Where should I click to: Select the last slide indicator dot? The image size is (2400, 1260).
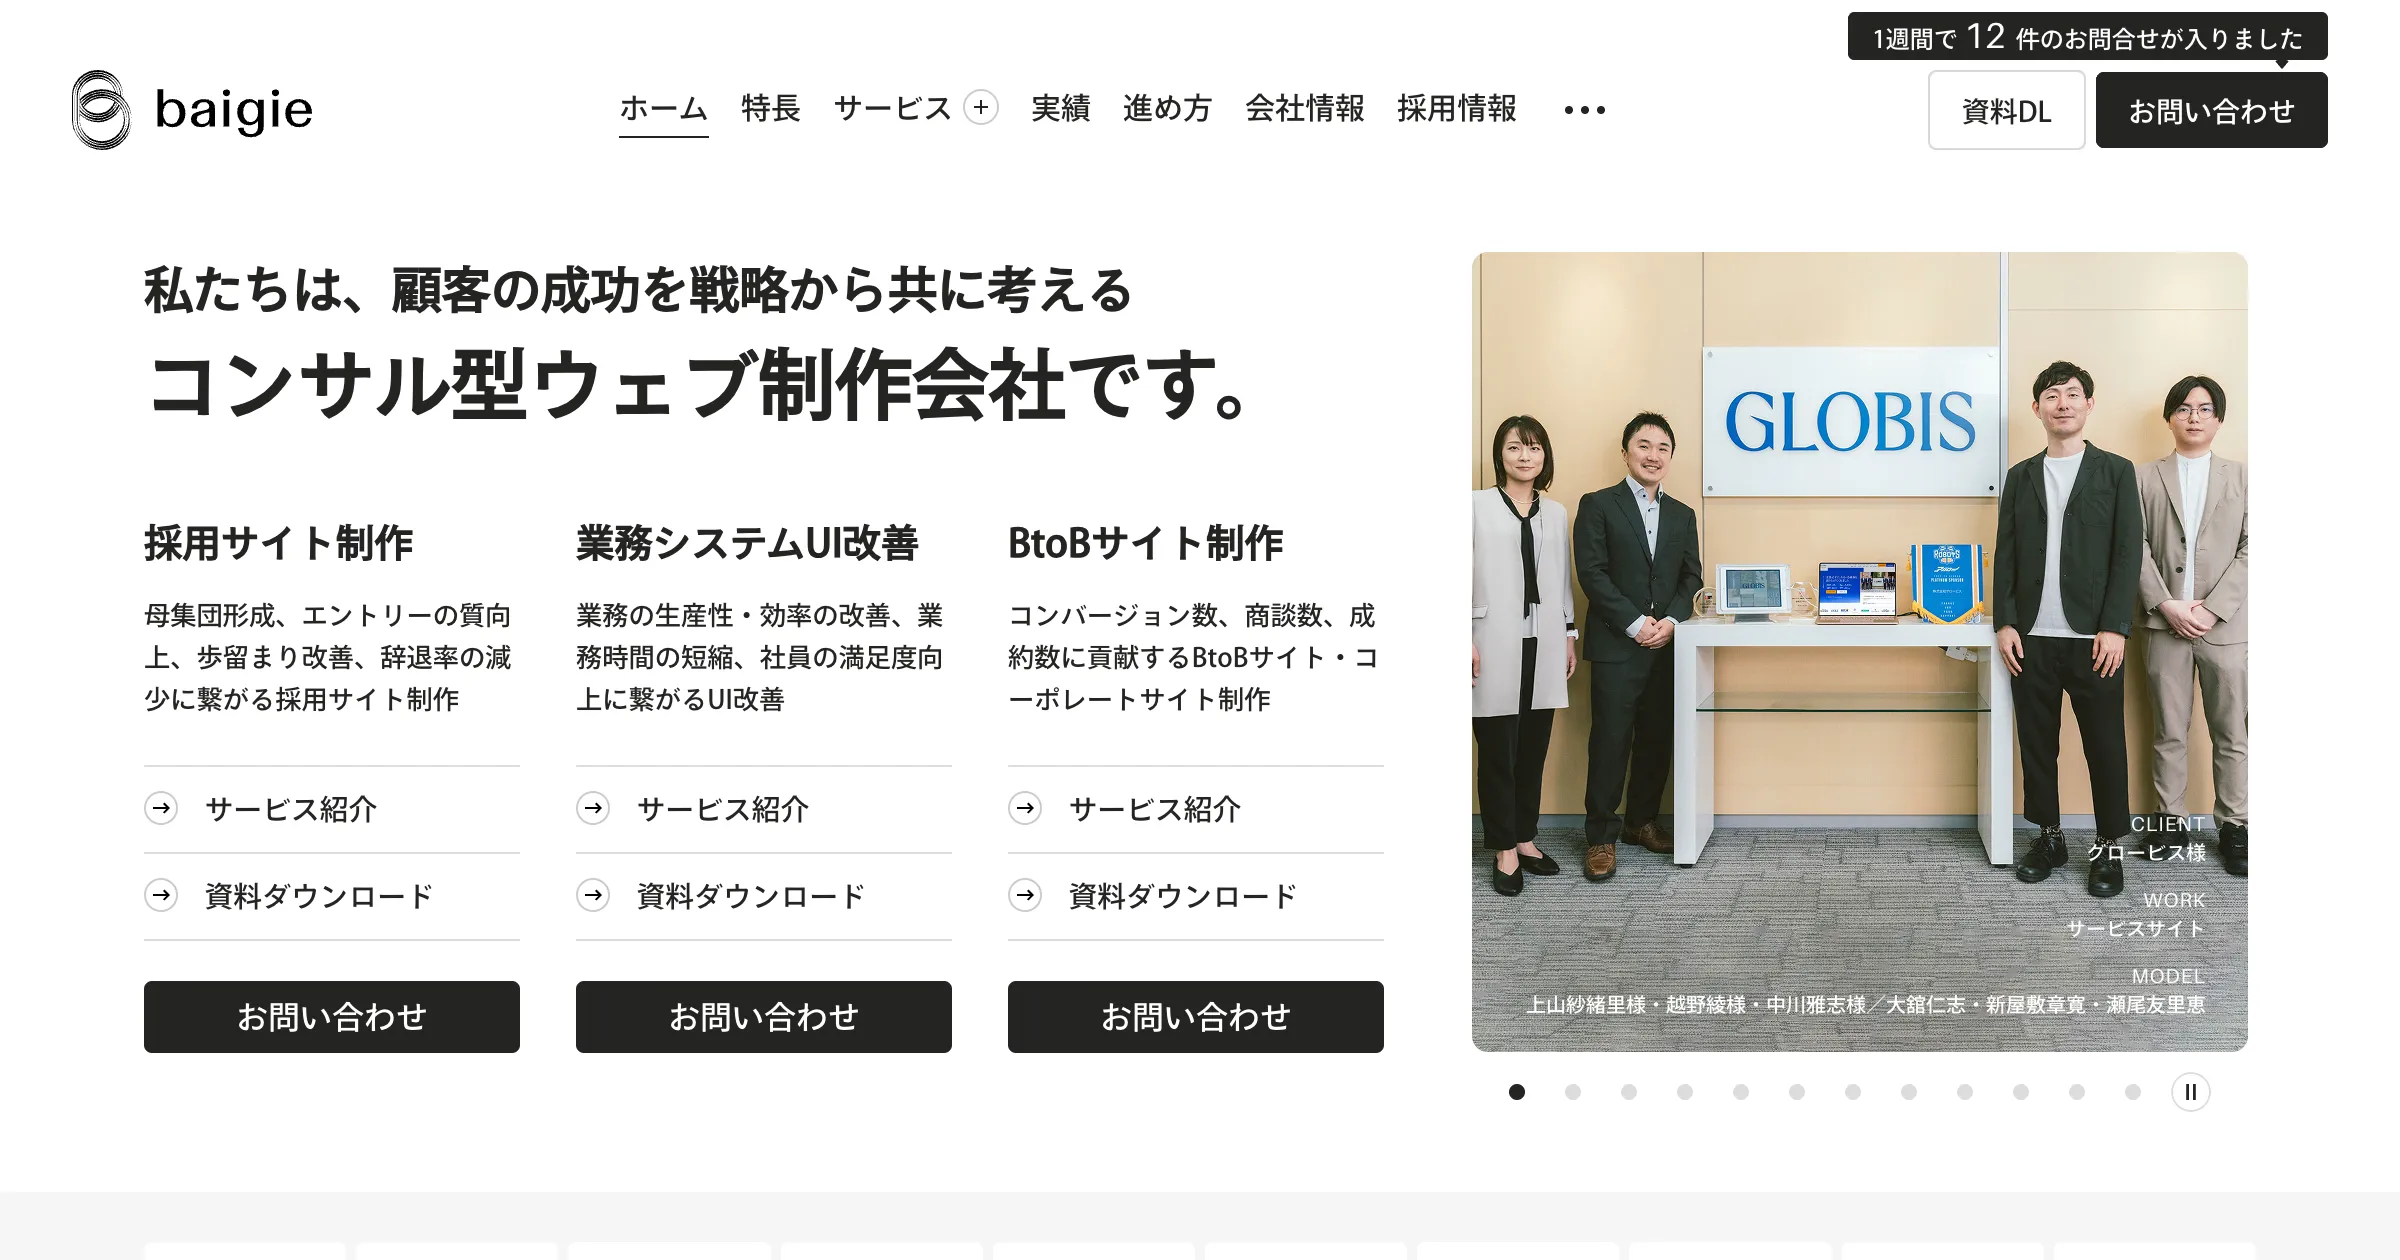click(2133, 1092)
